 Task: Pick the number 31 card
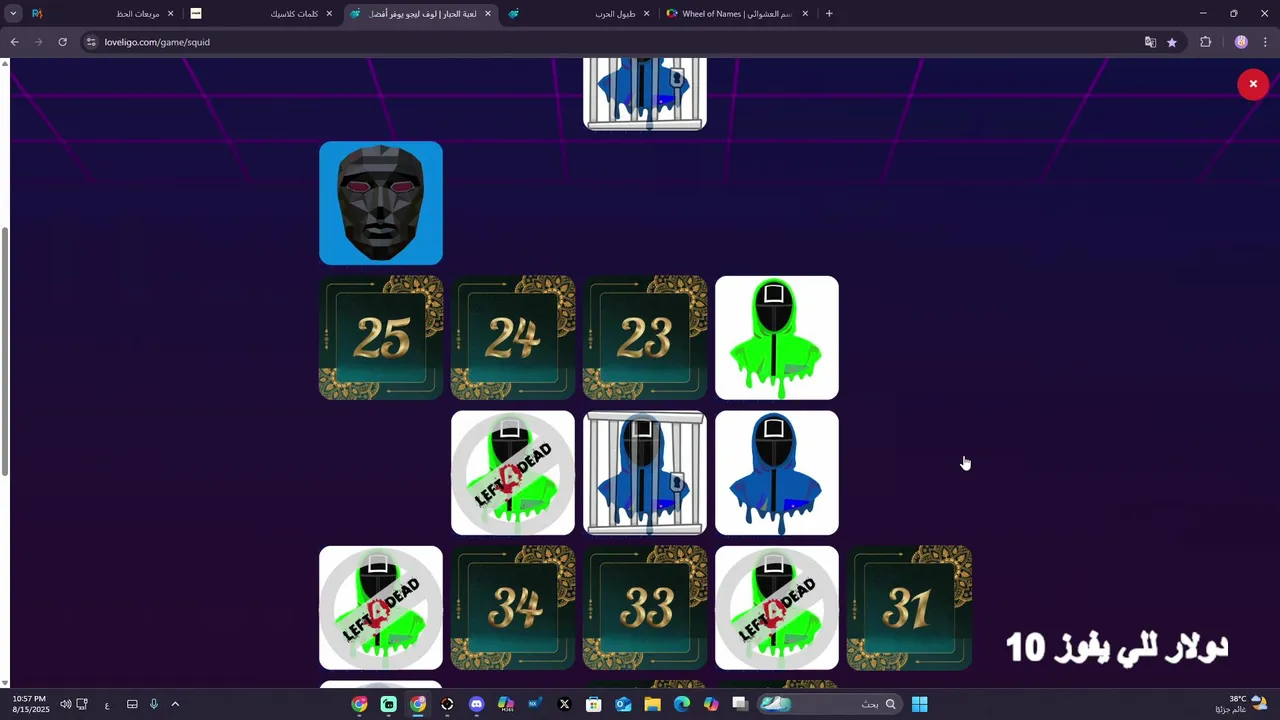[909, 608]
